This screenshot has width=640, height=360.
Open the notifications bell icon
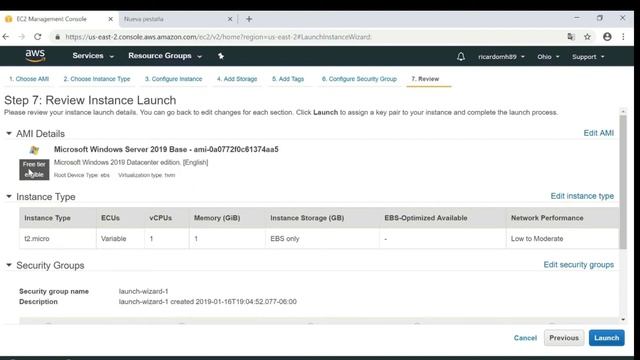point(461,57)
